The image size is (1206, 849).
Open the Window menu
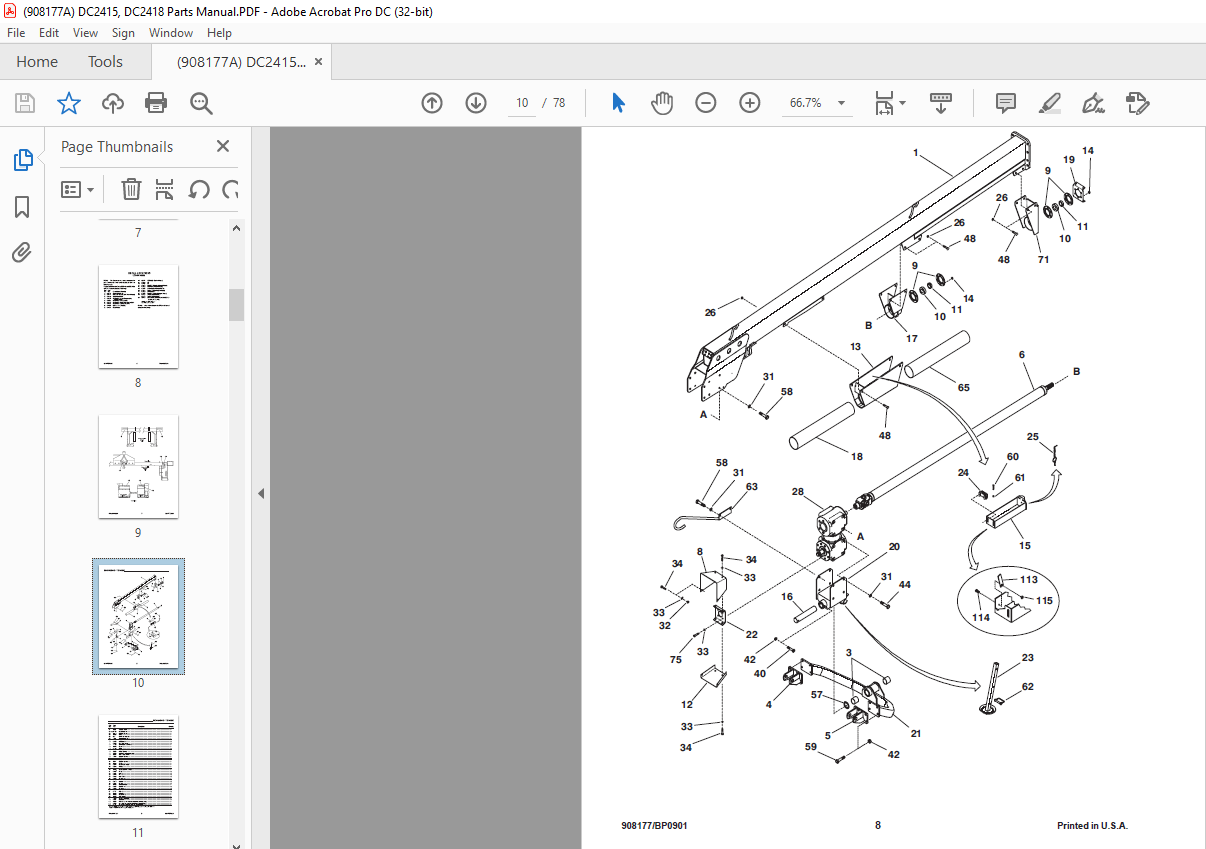171,33
